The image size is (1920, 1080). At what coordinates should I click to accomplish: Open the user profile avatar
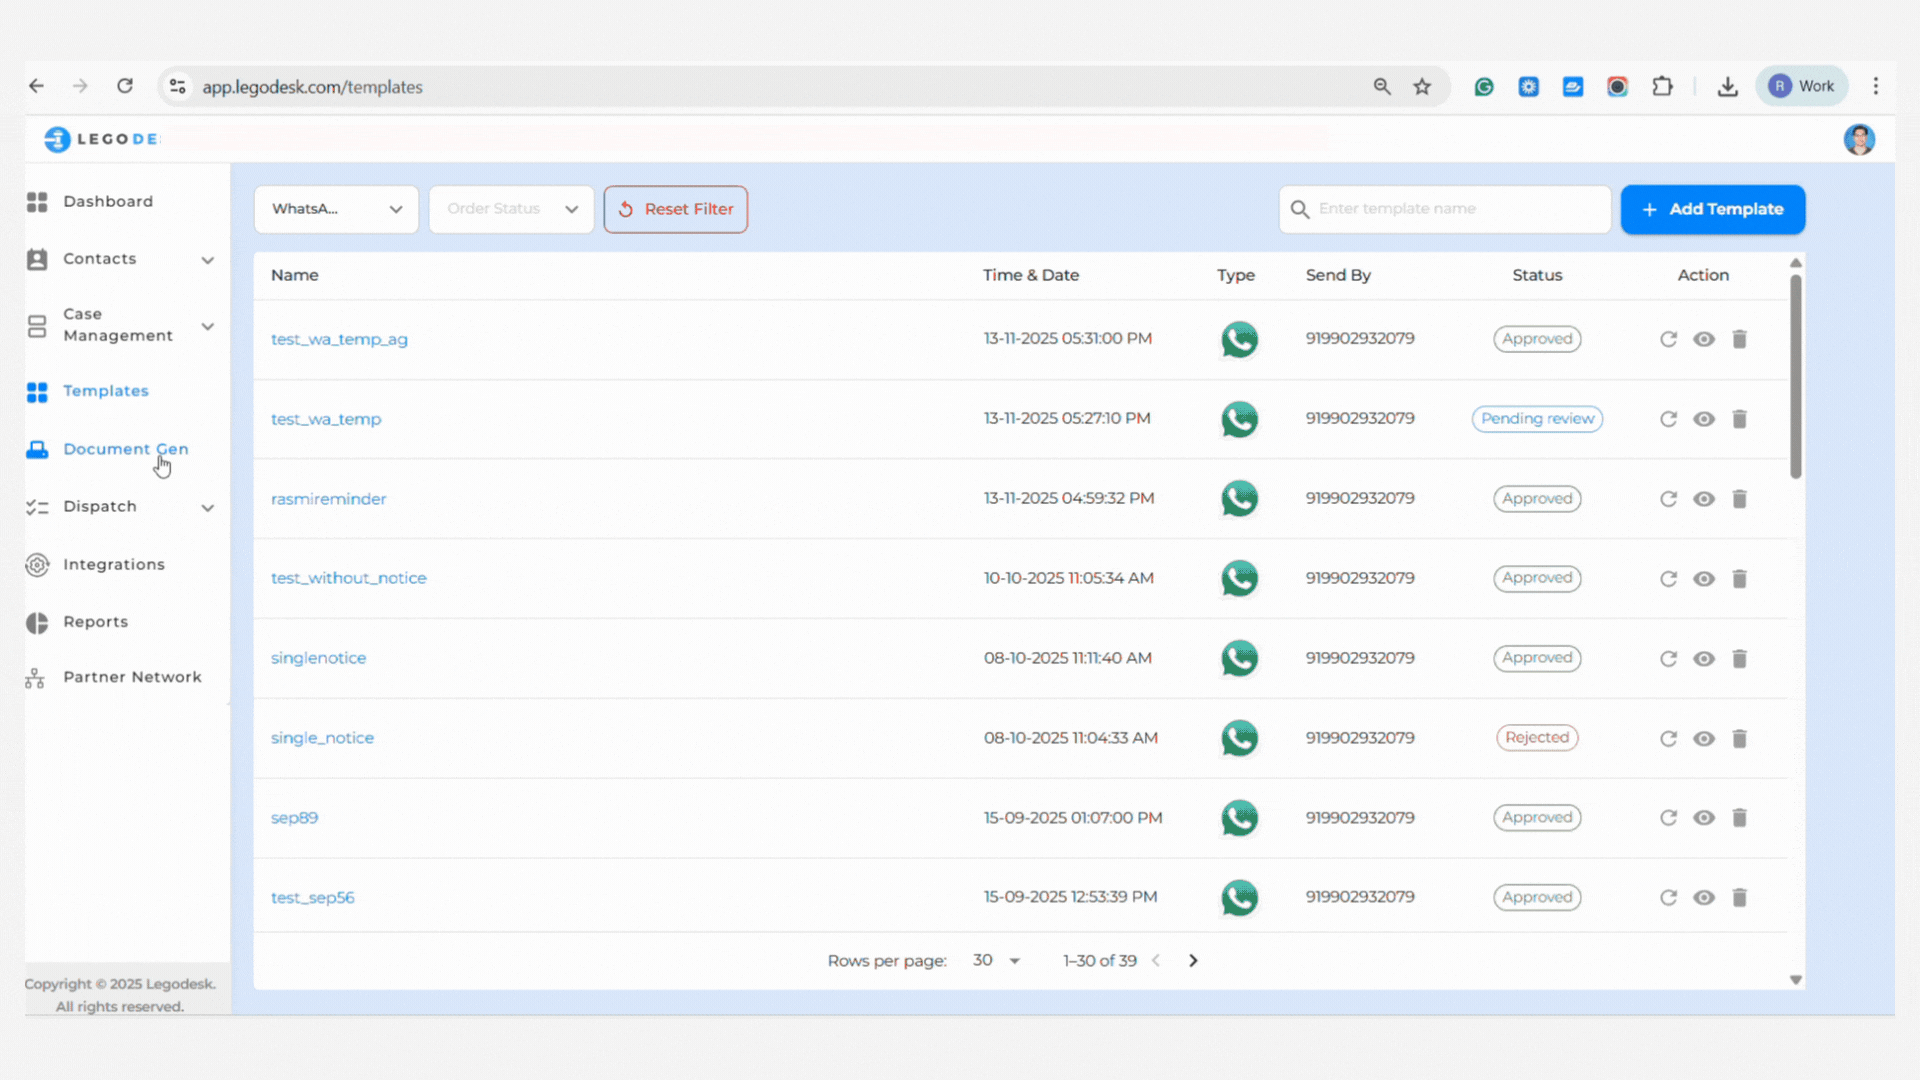point(1859,140)
